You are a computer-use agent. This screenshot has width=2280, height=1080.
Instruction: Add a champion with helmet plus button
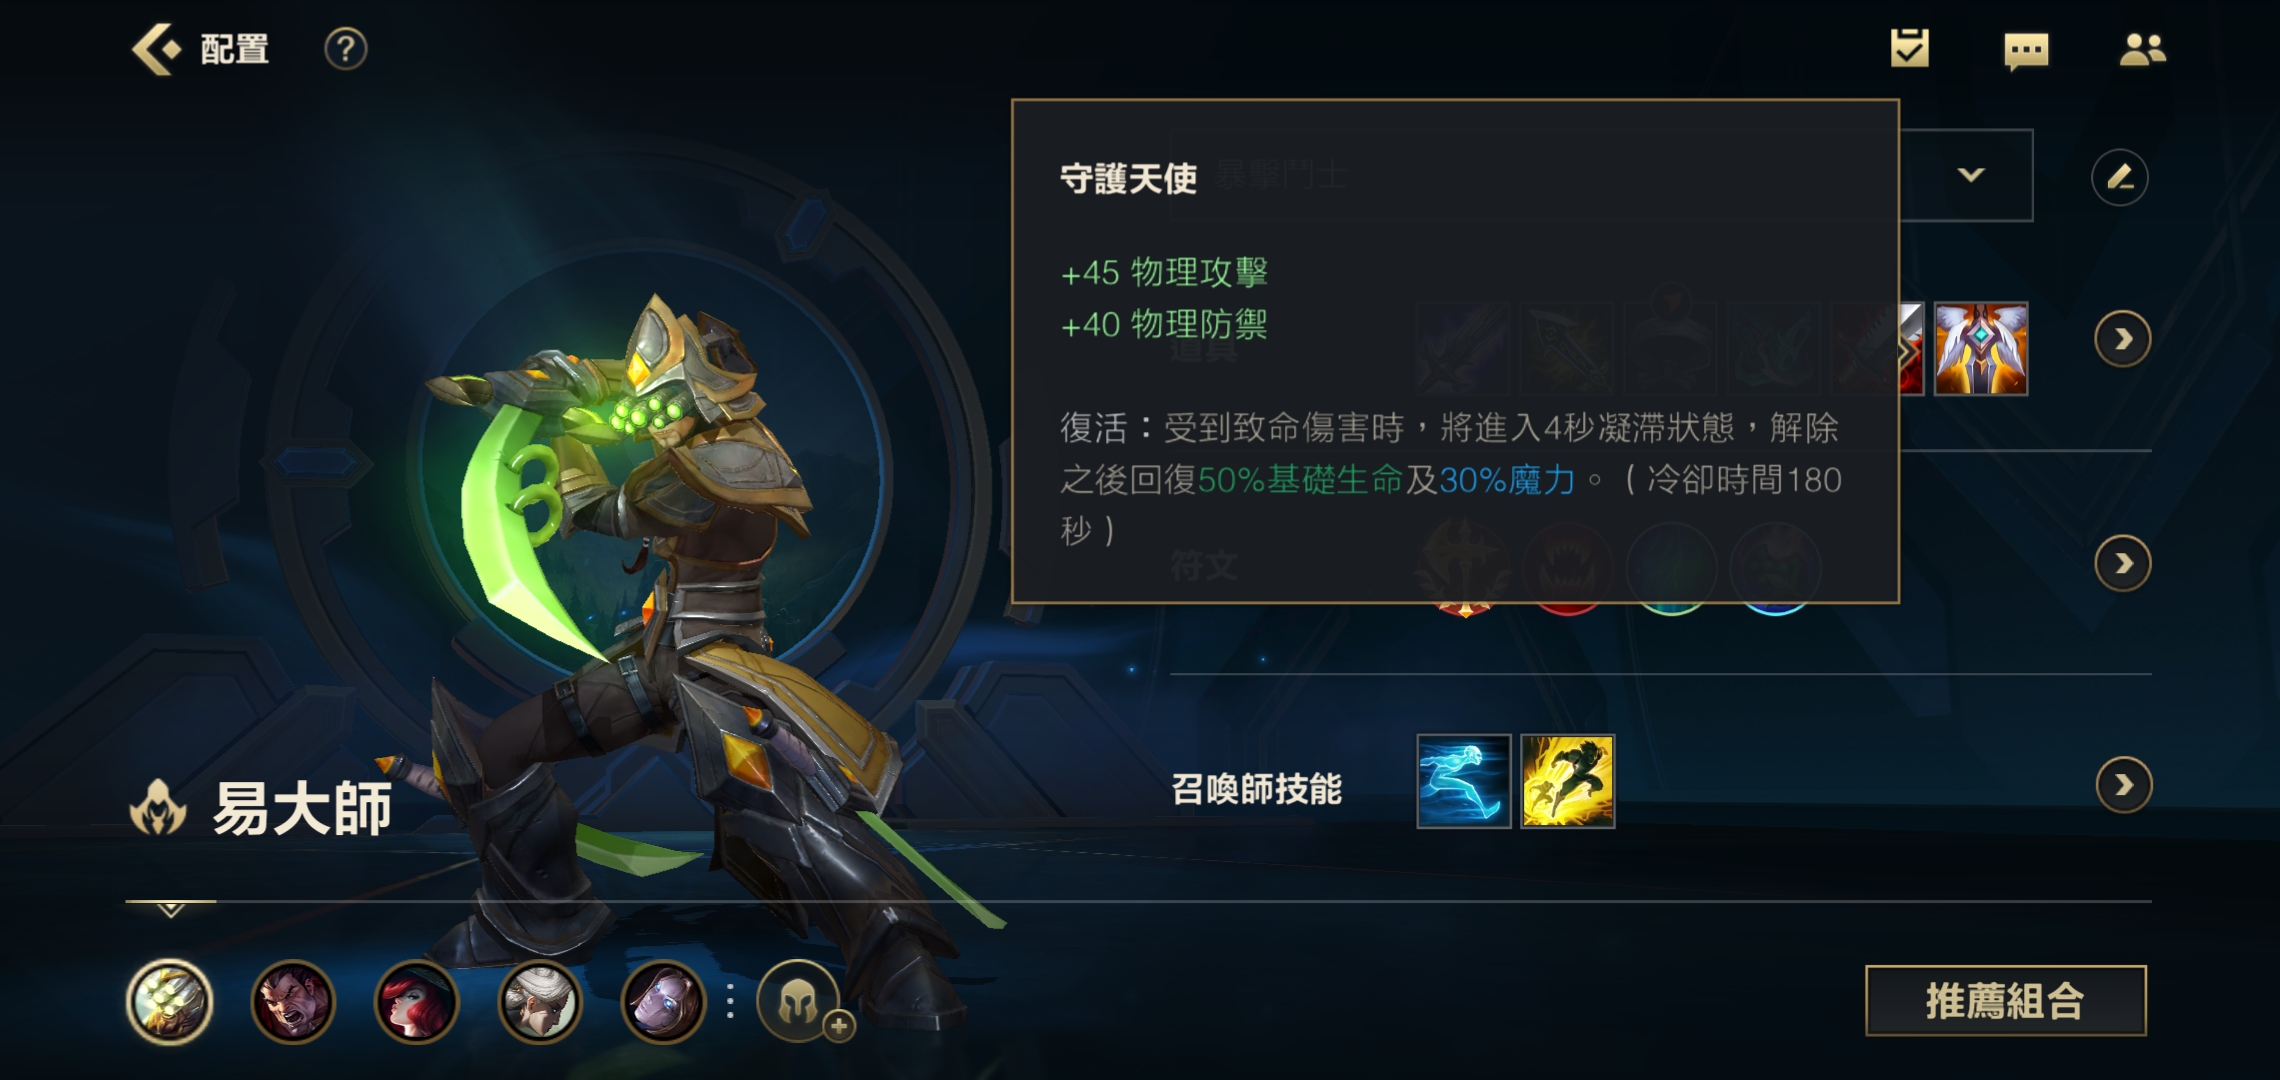pyautogui.click(x=800, y=1001)
